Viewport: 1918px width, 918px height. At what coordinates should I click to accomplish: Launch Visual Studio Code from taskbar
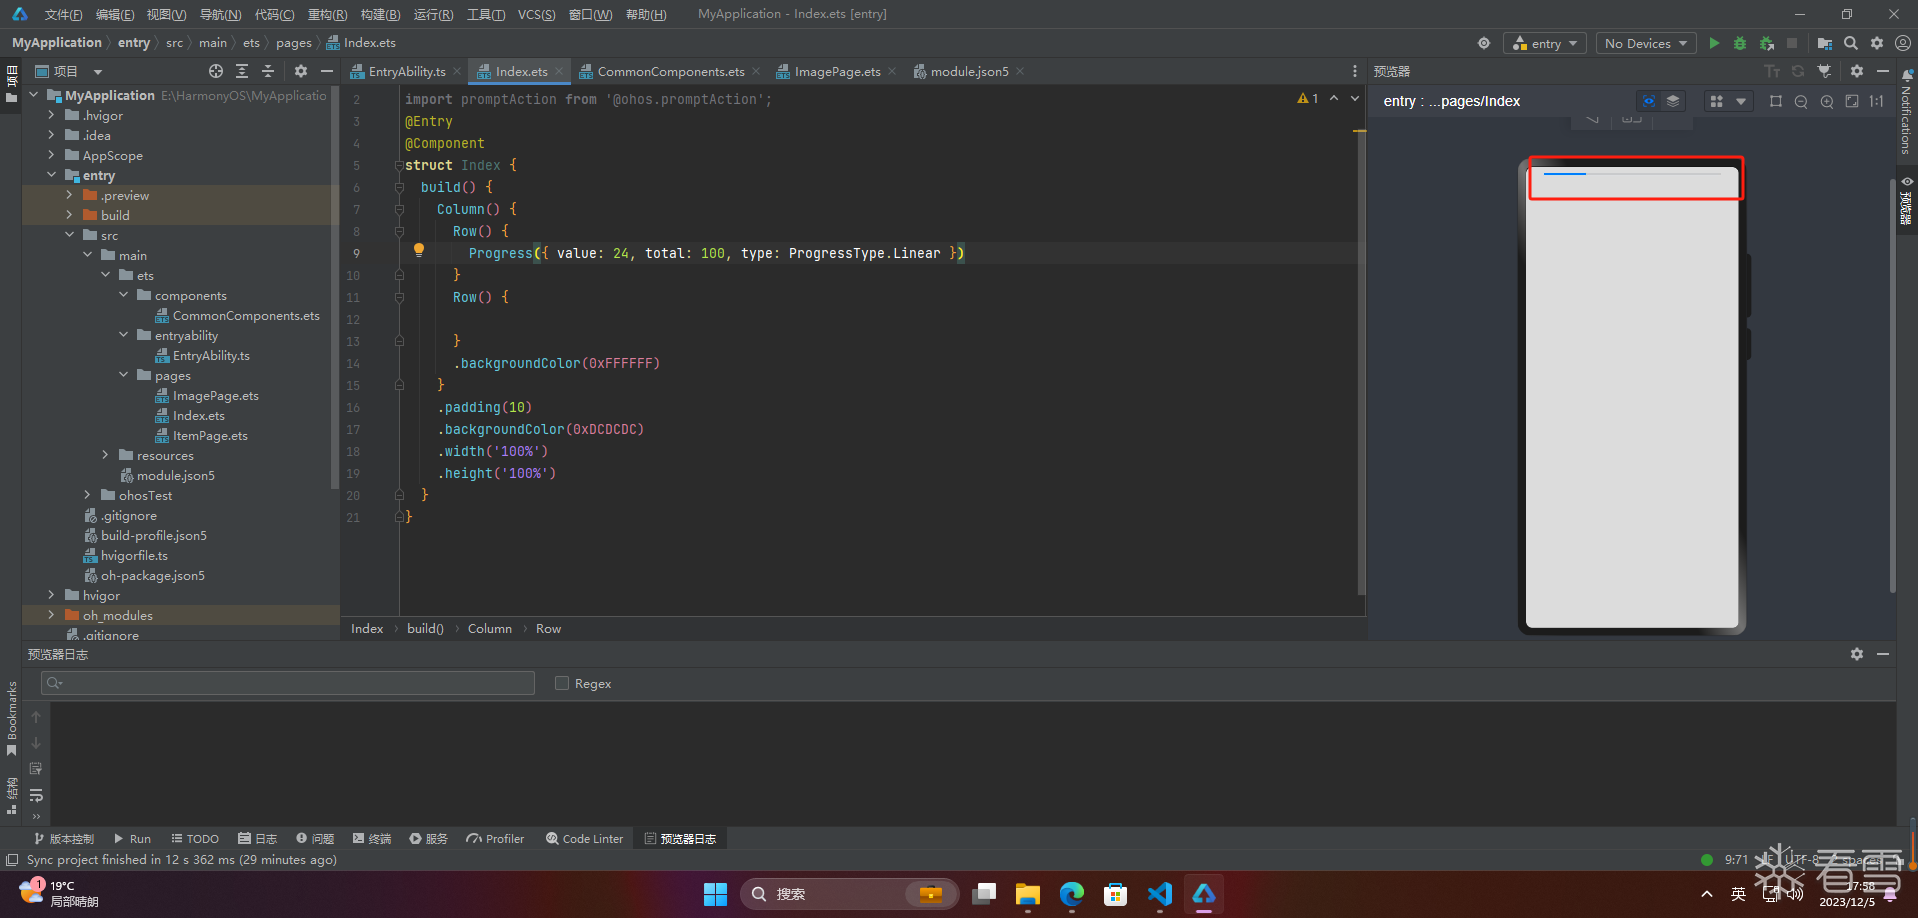point(1159,894)
